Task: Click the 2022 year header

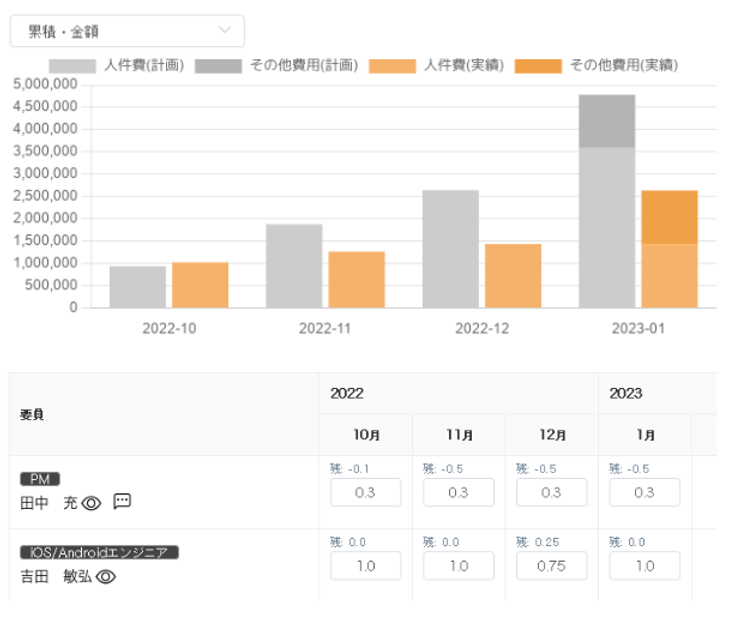Action: 458,393
